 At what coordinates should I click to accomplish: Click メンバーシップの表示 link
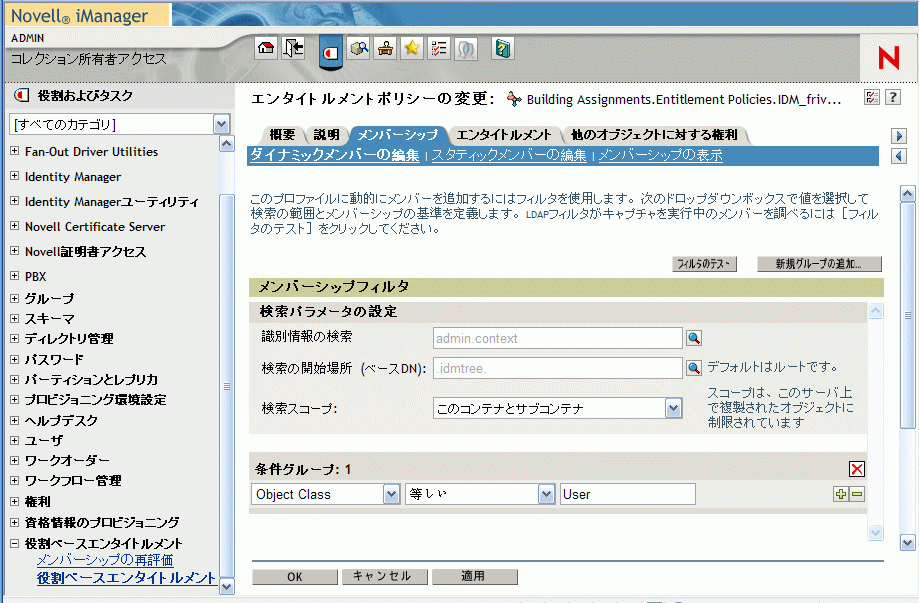click(x=660, y=155)
